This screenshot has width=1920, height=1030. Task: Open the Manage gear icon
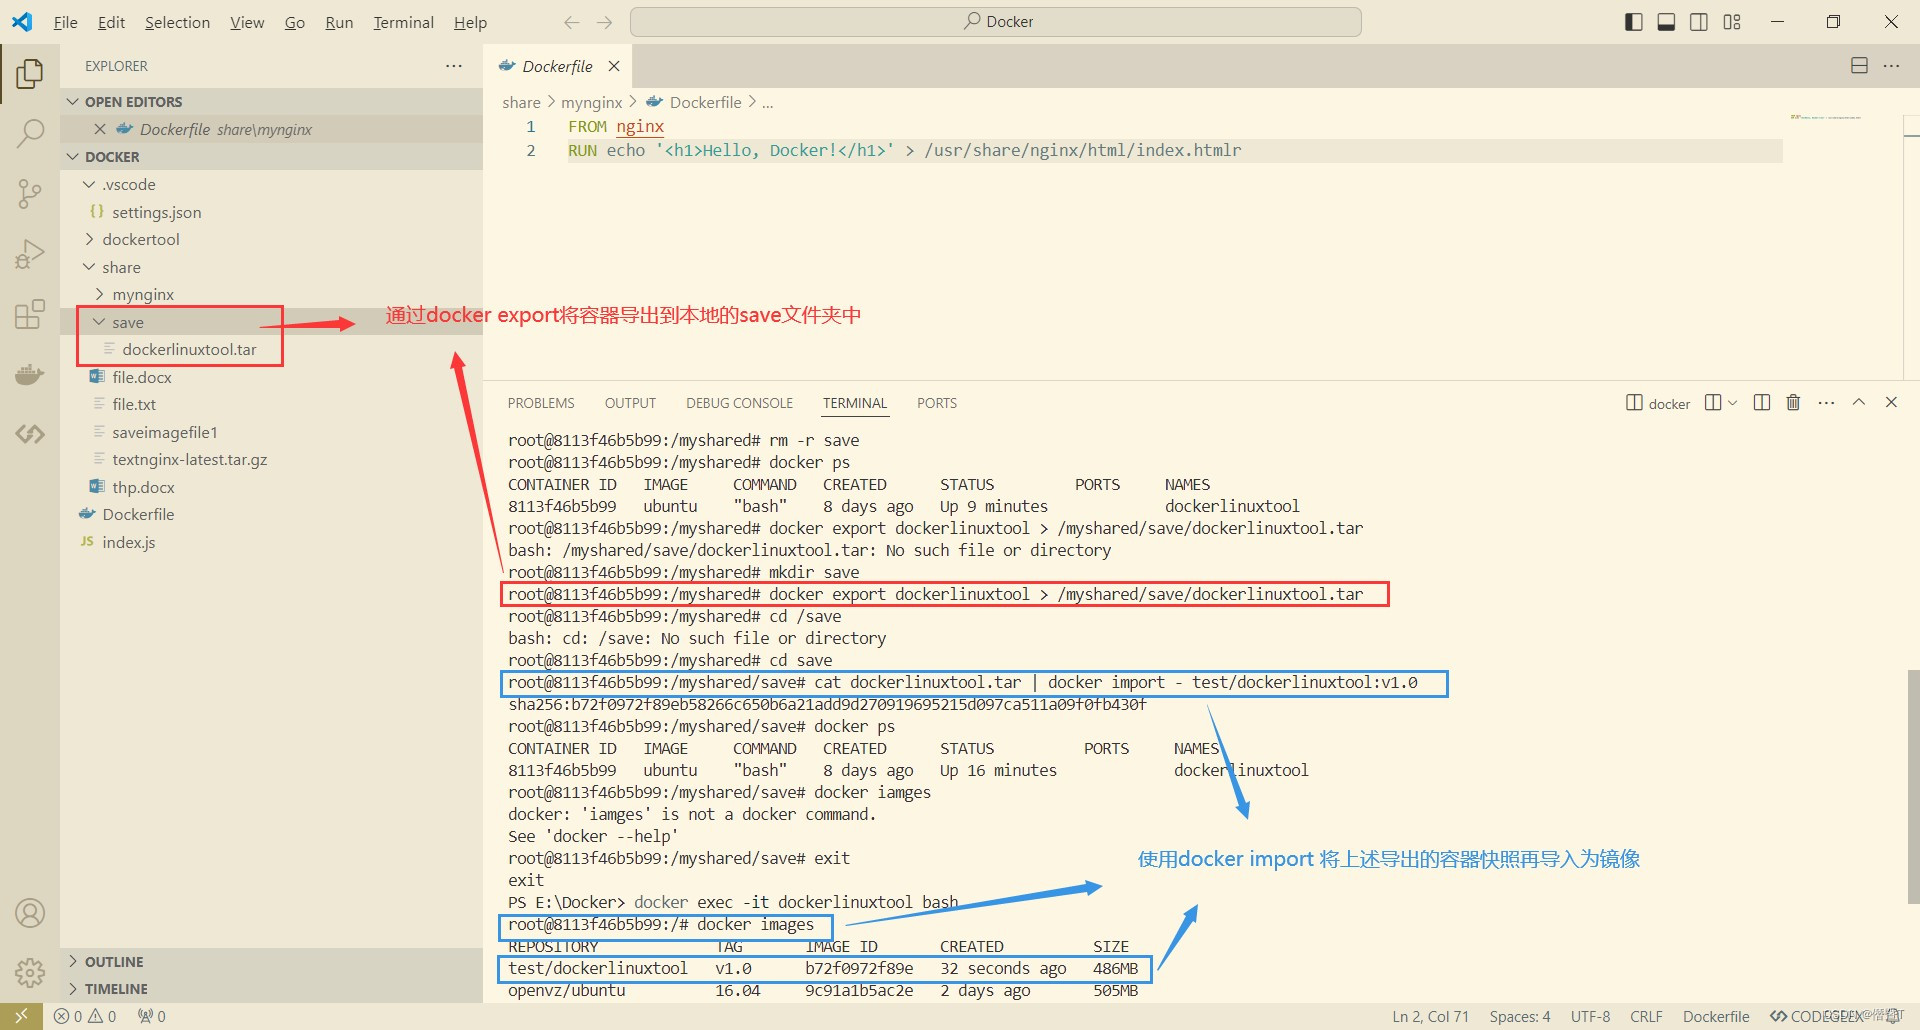coord(30,972)
